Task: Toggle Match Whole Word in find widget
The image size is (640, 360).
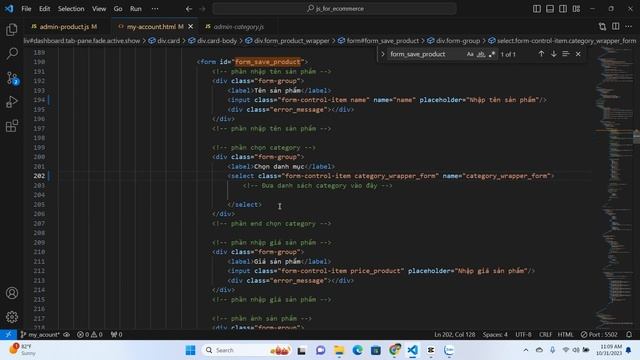Action: point(481,54)
